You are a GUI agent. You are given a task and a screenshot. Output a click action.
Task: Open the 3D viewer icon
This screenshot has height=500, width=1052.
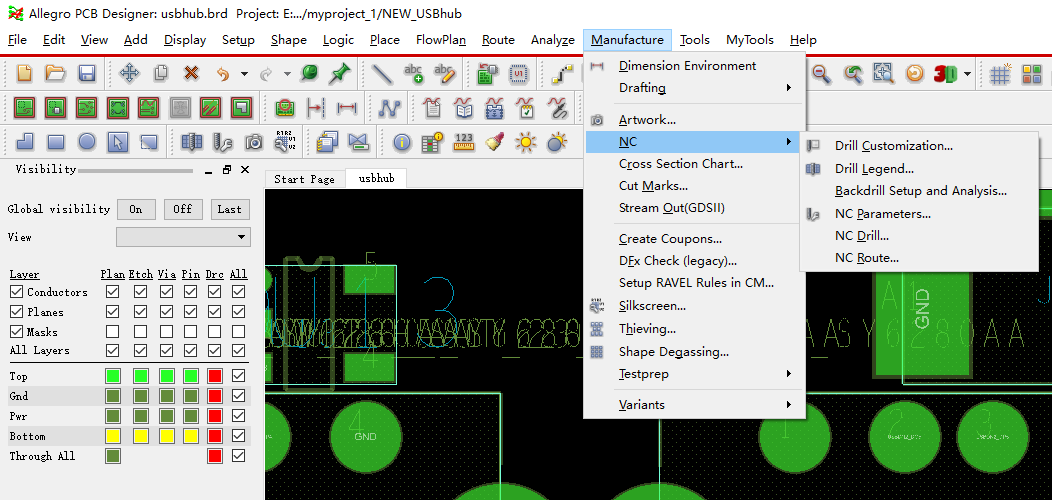pos(946,73)
